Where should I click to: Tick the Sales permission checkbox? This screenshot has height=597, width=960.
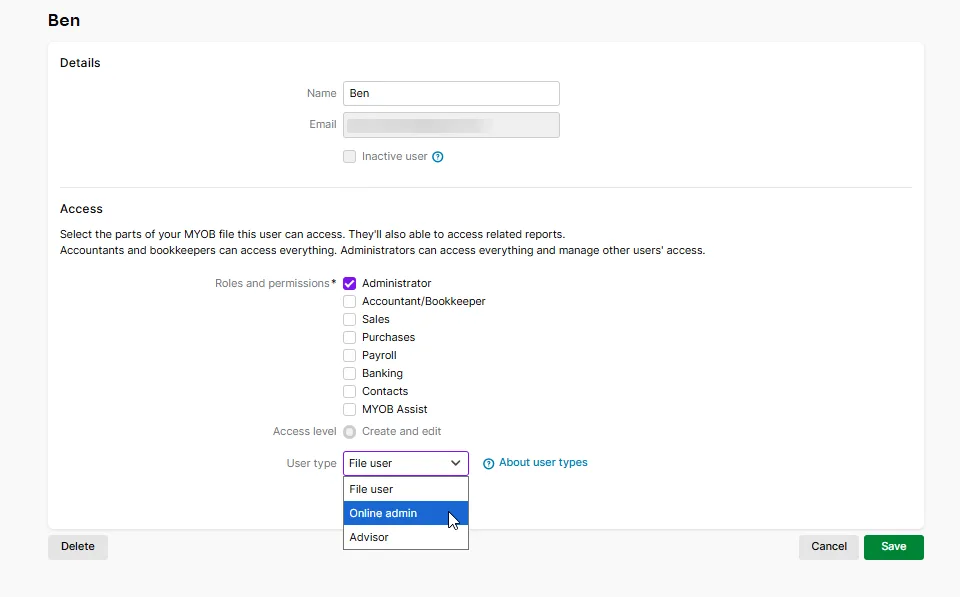coord(350,320)
